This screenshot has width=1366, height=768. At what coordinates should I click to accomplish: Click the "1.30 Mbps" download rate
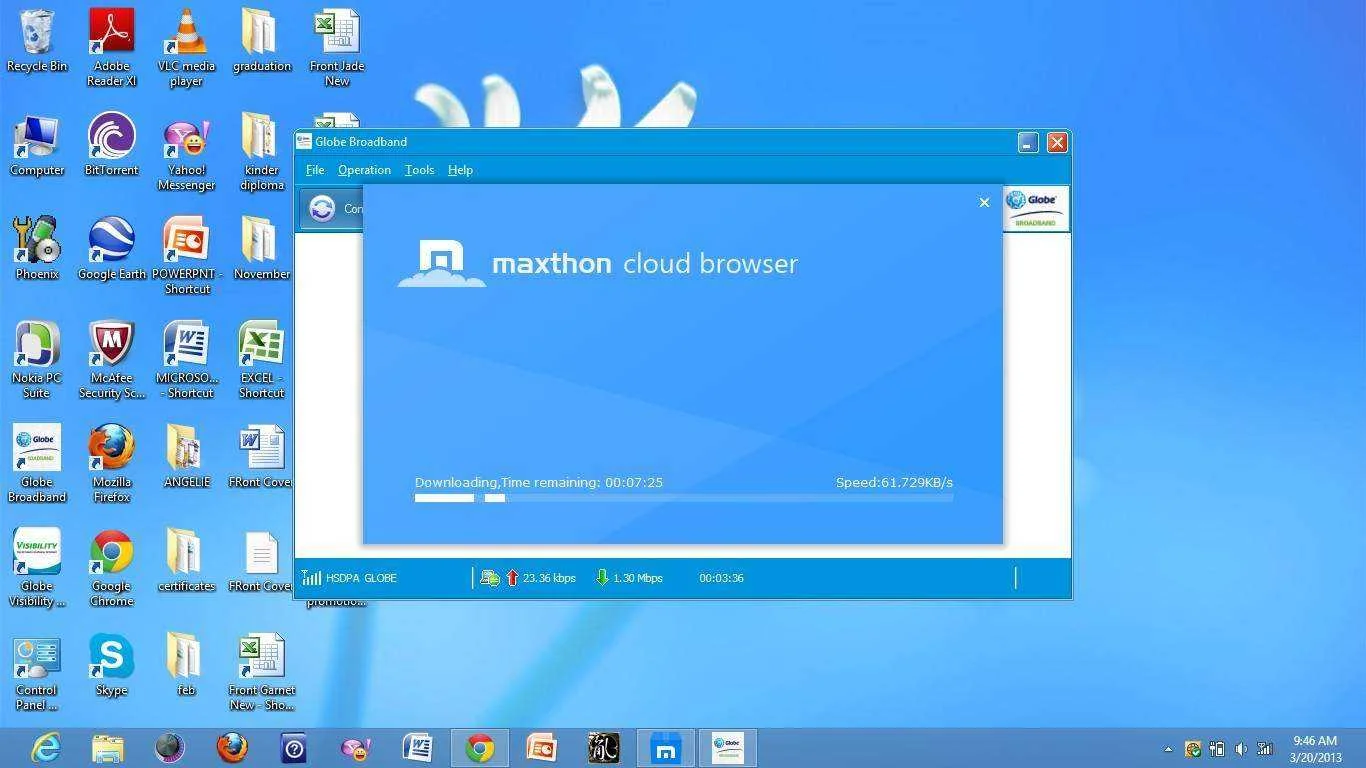[637, 578]
